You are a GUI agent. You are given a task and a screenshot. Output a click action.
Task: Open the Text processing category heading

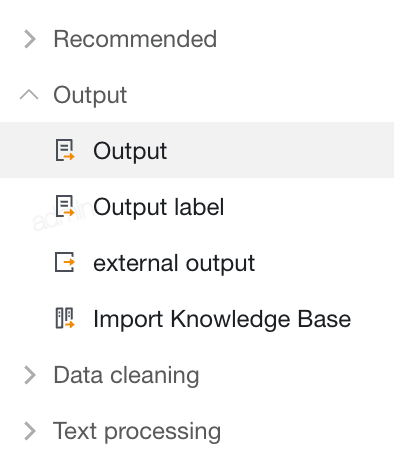coord(137,432)
